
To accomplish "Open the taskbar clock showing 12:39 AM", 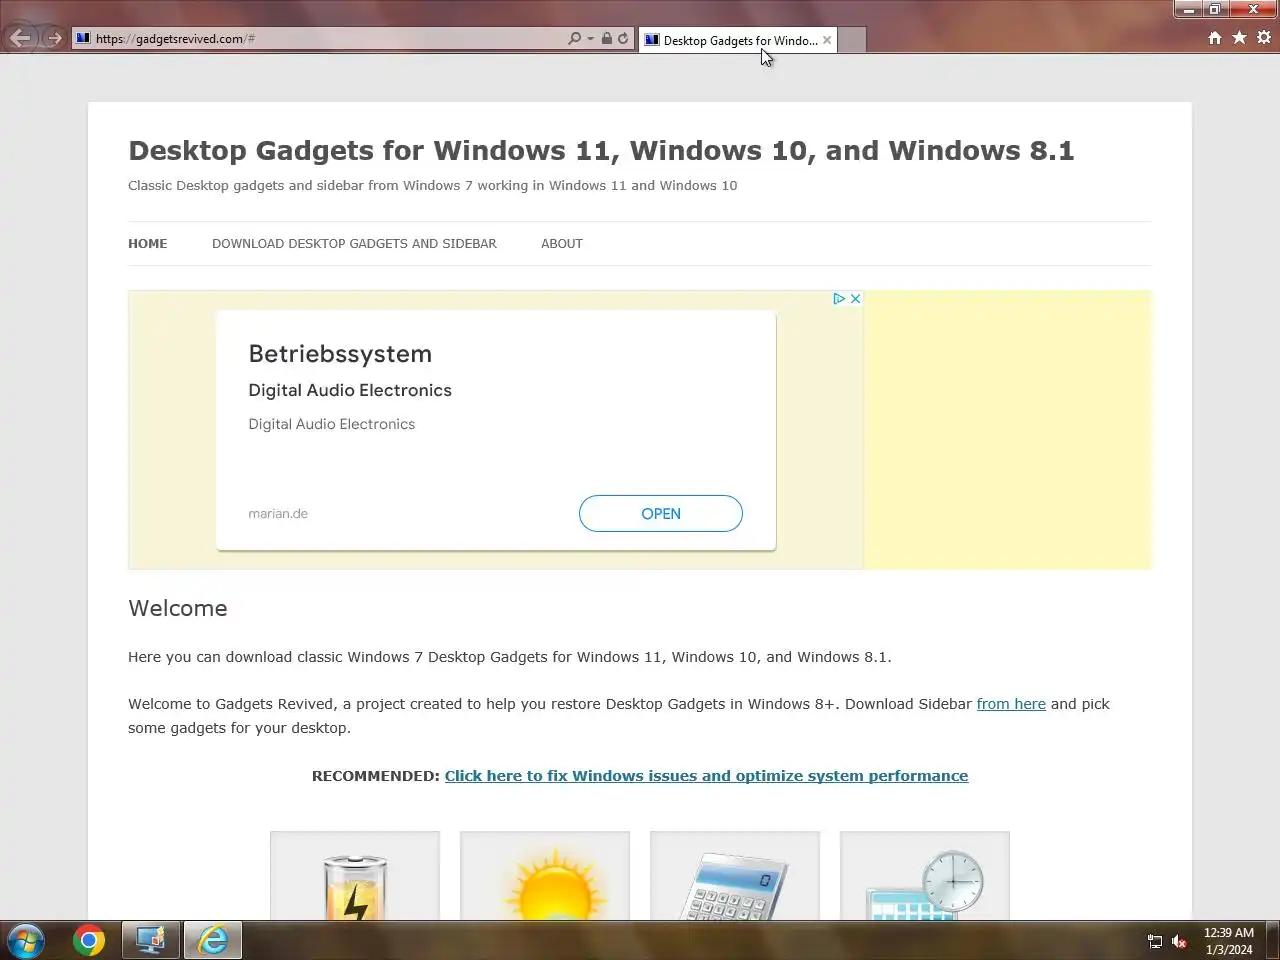I will [1229, 941].
